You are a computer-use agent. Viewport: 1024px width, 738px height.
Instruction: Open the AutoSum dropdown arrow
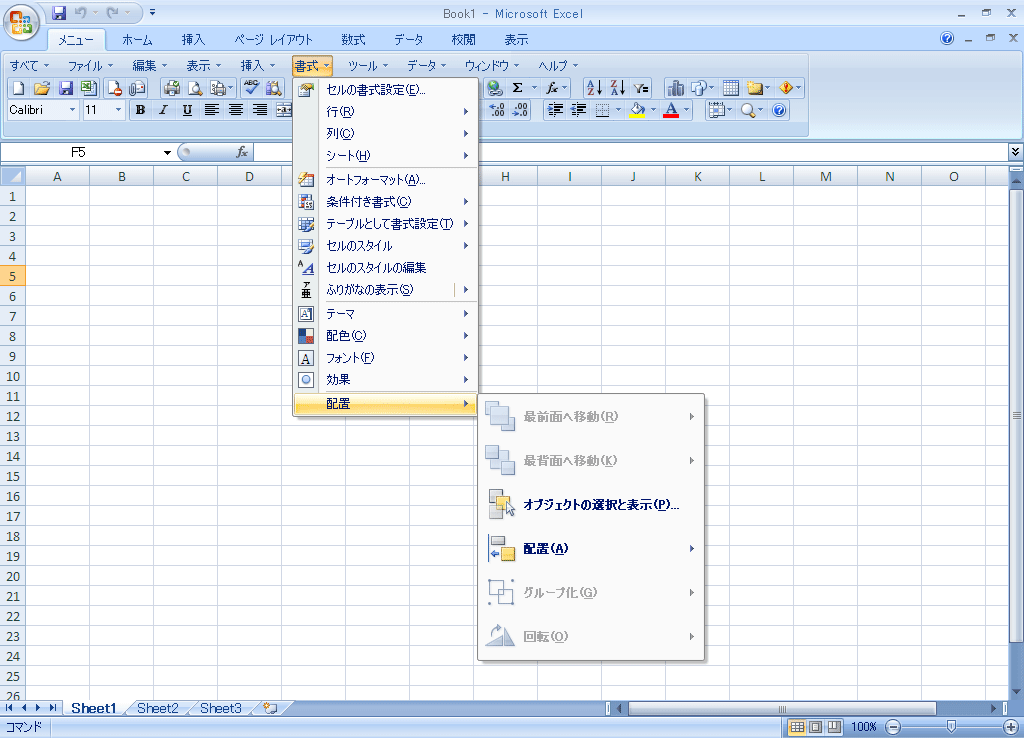[x=534, y=88]
